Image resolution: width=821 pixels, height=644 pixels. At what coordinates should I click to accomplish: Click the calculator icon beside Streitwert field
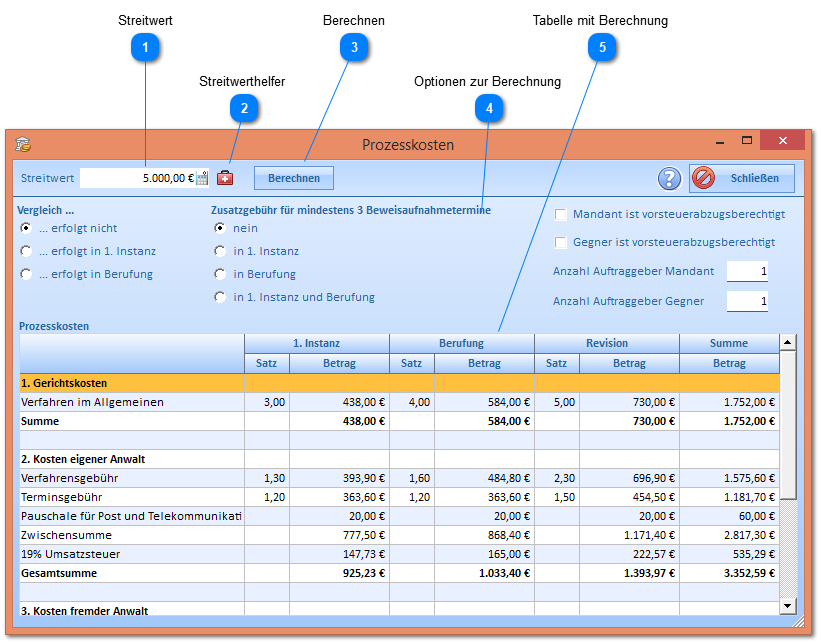tap(202, 178)
